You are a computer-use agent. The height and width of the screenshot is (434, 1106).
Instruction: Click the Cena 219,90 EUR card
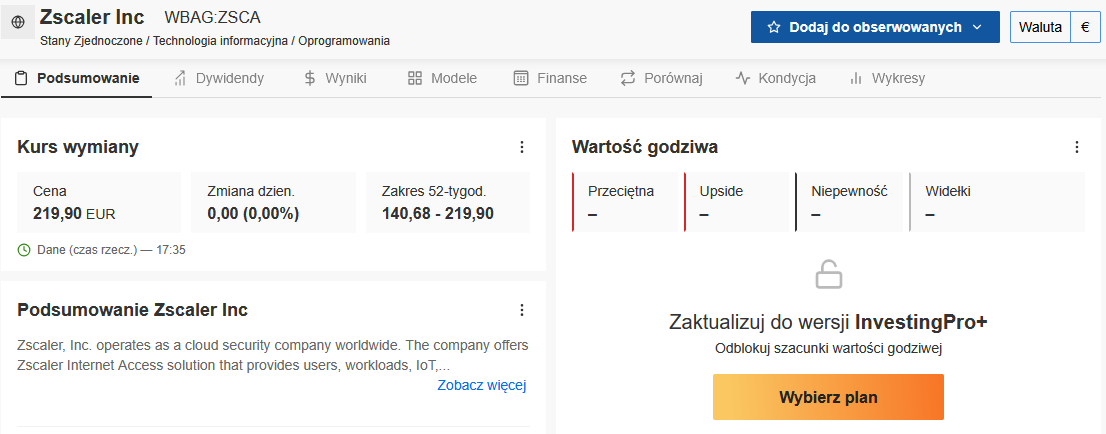click(99, 203)
